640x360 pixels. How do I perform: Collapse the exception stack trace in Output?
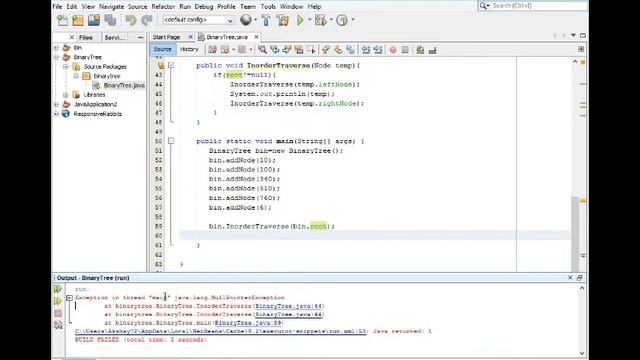point(69,298)
